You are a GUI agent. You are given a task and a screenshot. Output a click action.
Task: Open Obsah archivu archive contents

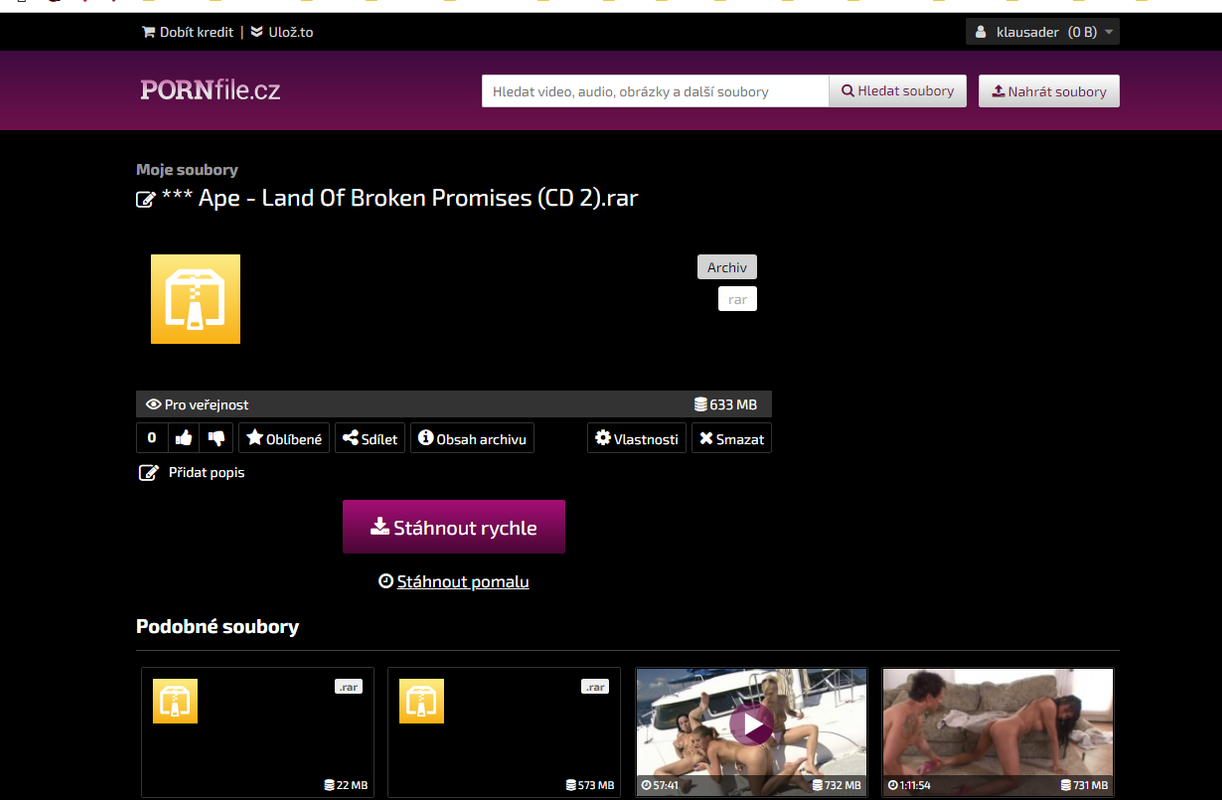[x=472, y=438]
